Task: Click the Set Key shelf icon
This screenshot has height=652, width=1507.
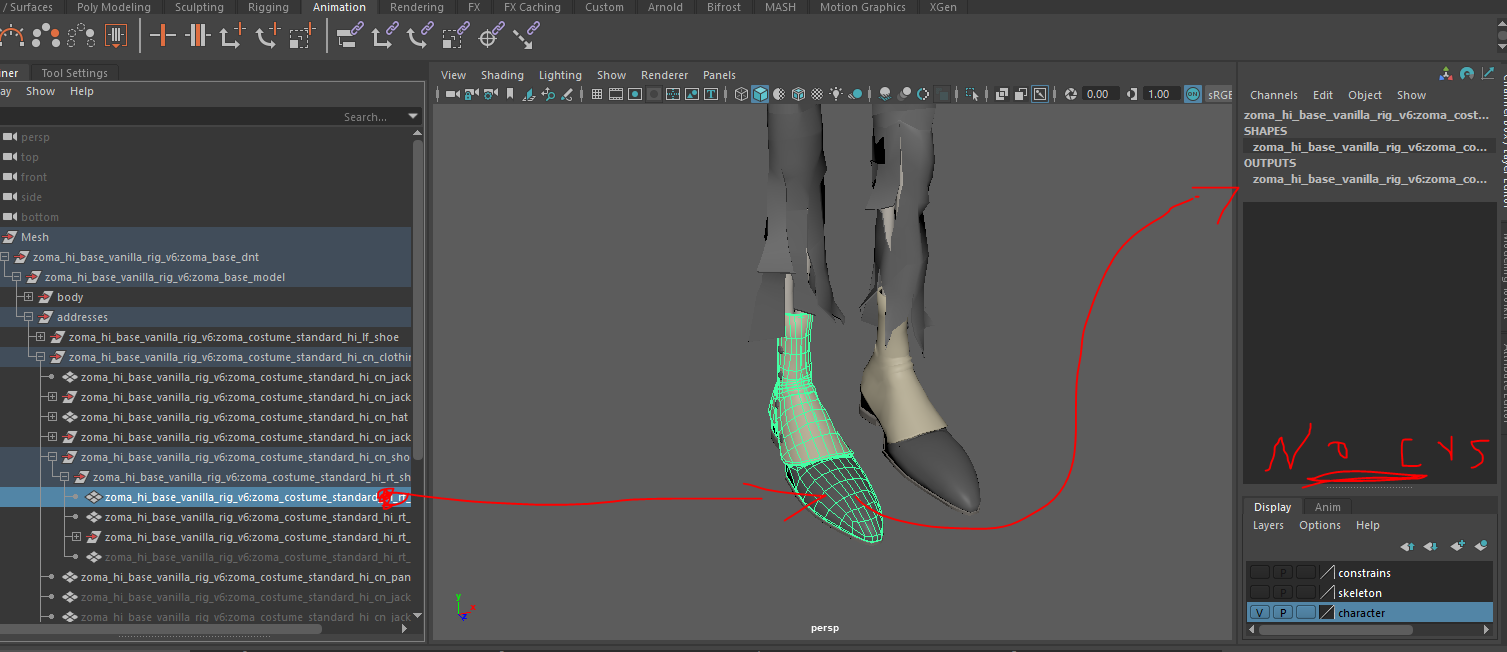Action: pyautogui.click(x=162, y=37)
